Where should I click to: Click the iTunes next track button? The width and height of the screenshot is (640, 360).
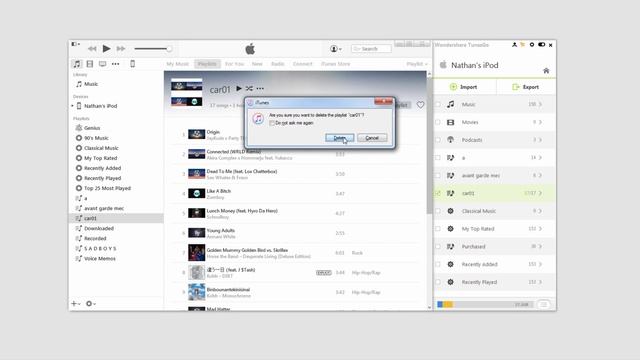pyautogui.click(x=121, y=49)
